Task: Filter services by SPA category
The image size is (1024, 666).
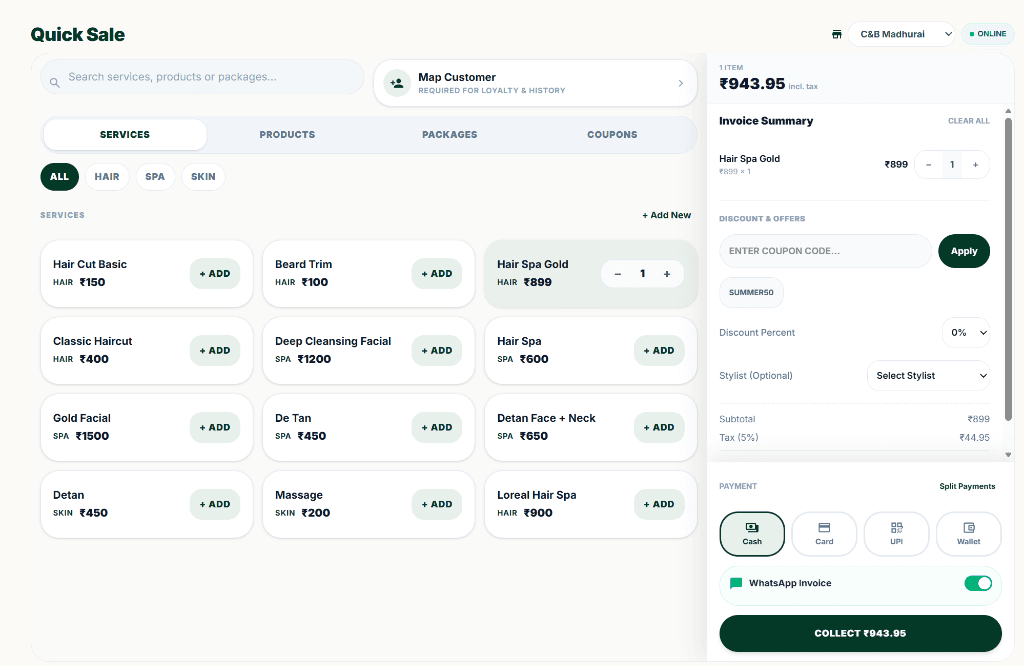Action: pos(155,177)
